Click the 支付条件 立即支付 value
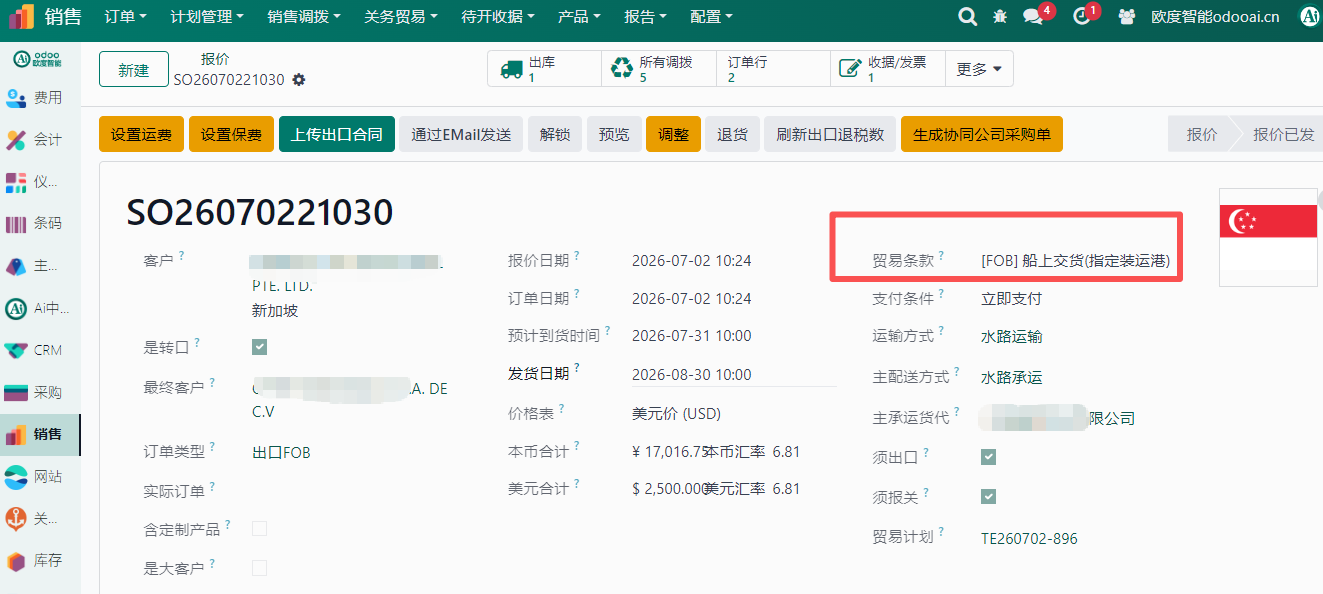Image resolution: width=1323 pixels, height=594 pixels. coord(1011,298)
